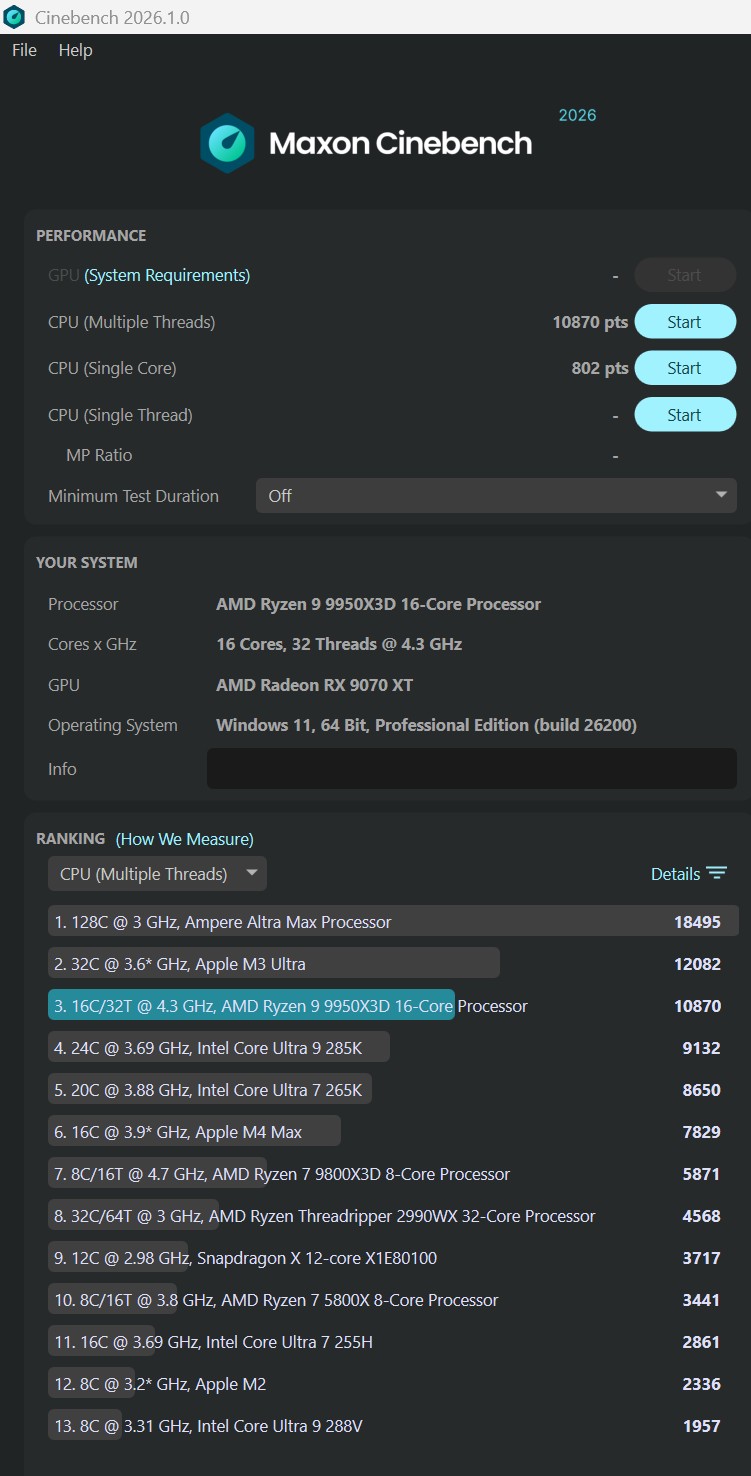Click the processor name AMD Ryzen 9 9950X3D
This screenshot has width=751, height=1476.
378,604
